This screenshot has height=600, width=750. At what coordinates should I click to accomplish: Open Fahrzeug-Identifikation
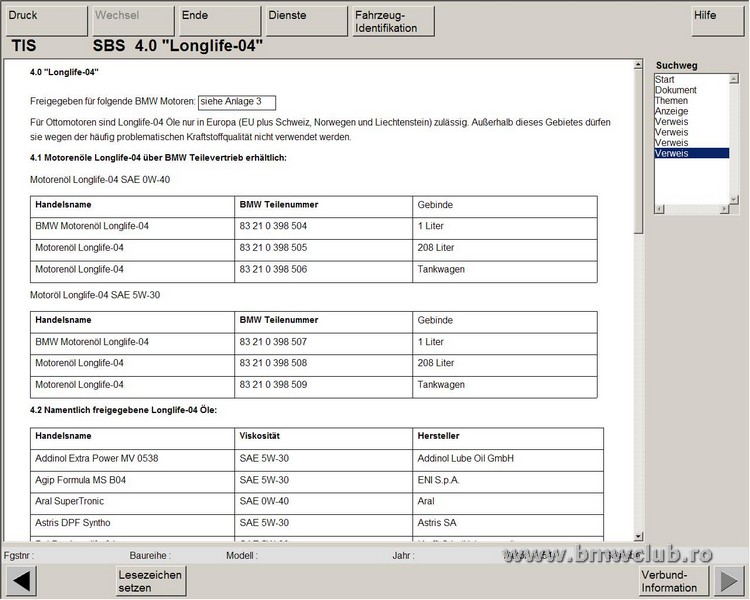click(x=393, y=21)
